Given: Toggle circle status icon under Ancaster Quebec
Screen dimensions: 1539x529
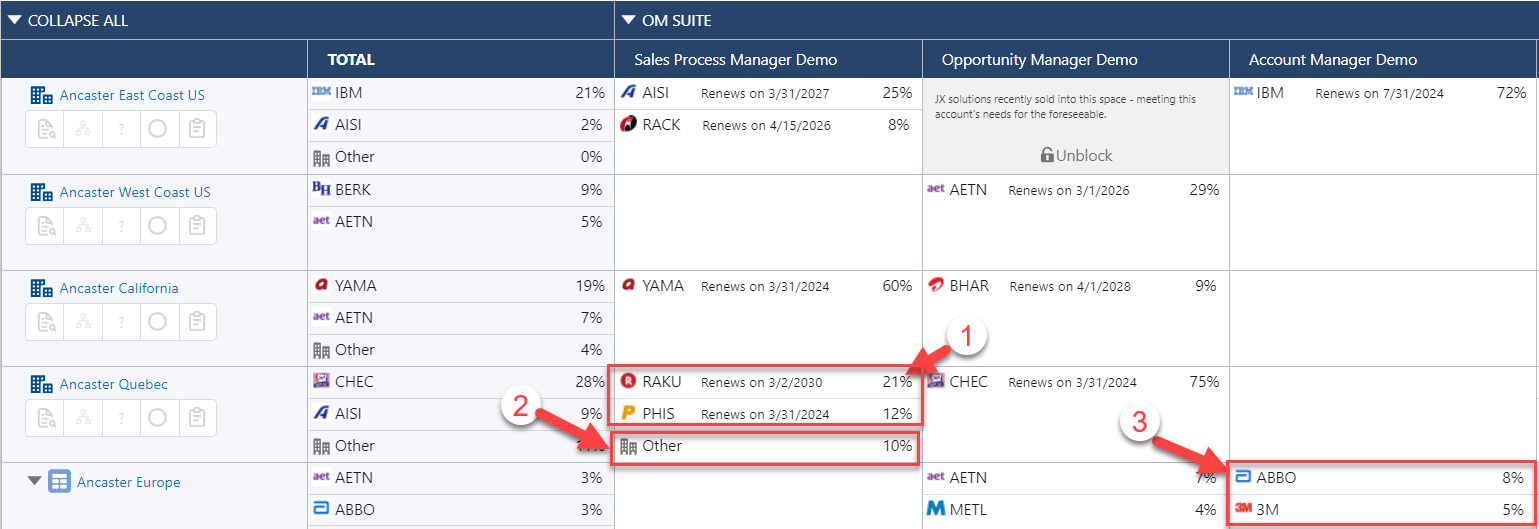Looking at the screenshot, I should pos(157,418).
